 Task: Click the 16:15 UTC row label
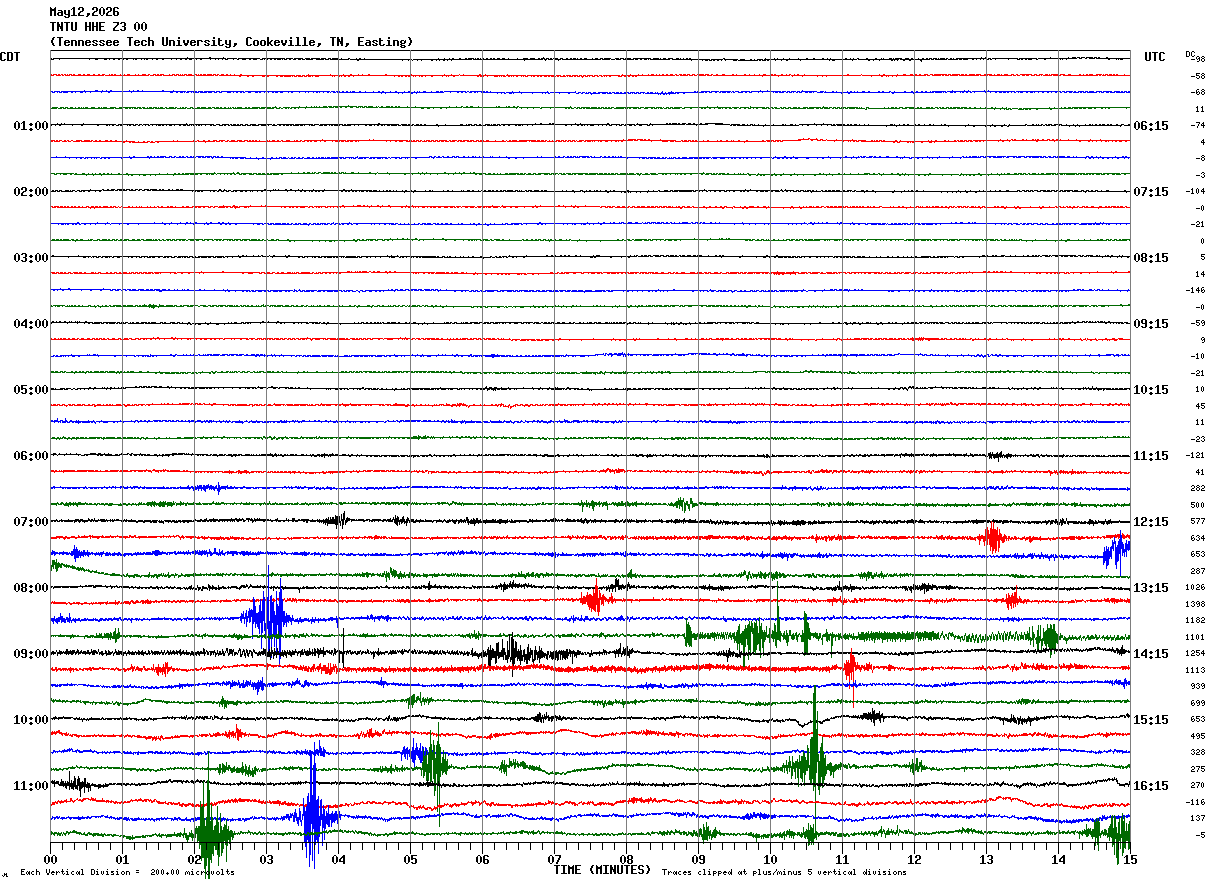(x=1150, y=786)
